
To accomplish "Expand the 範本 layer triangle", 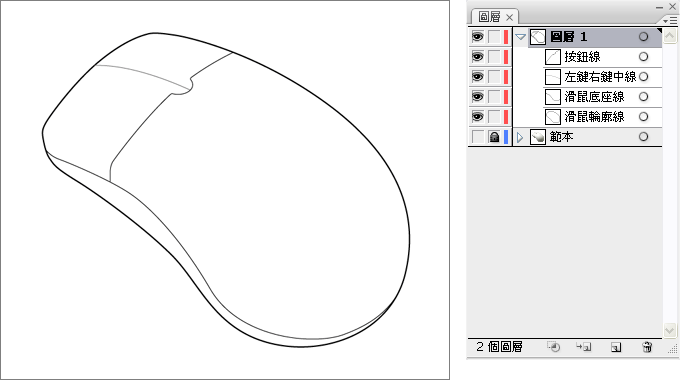I will point(520,138).
